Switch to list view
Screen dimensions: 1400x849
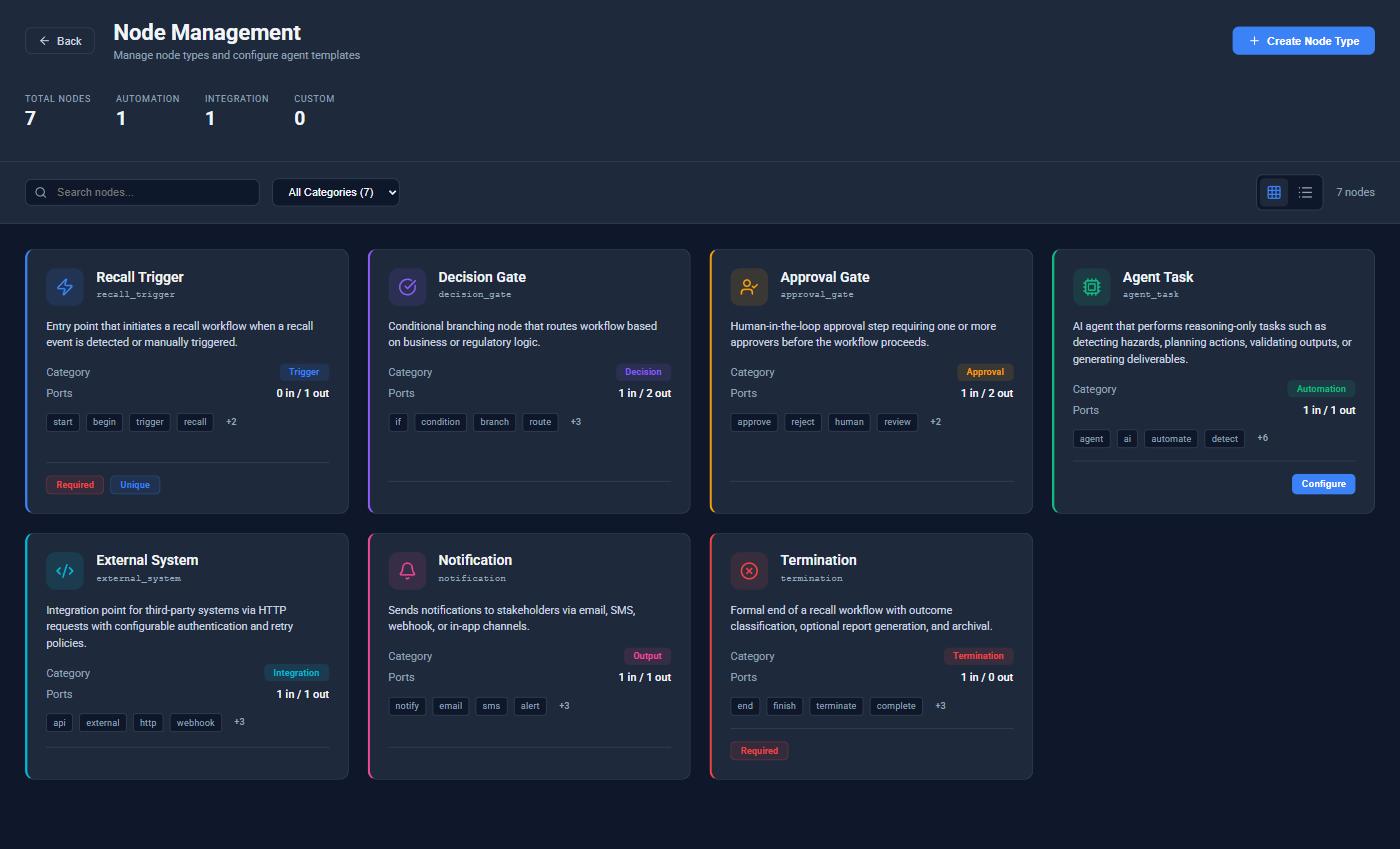click(1305, 192)
